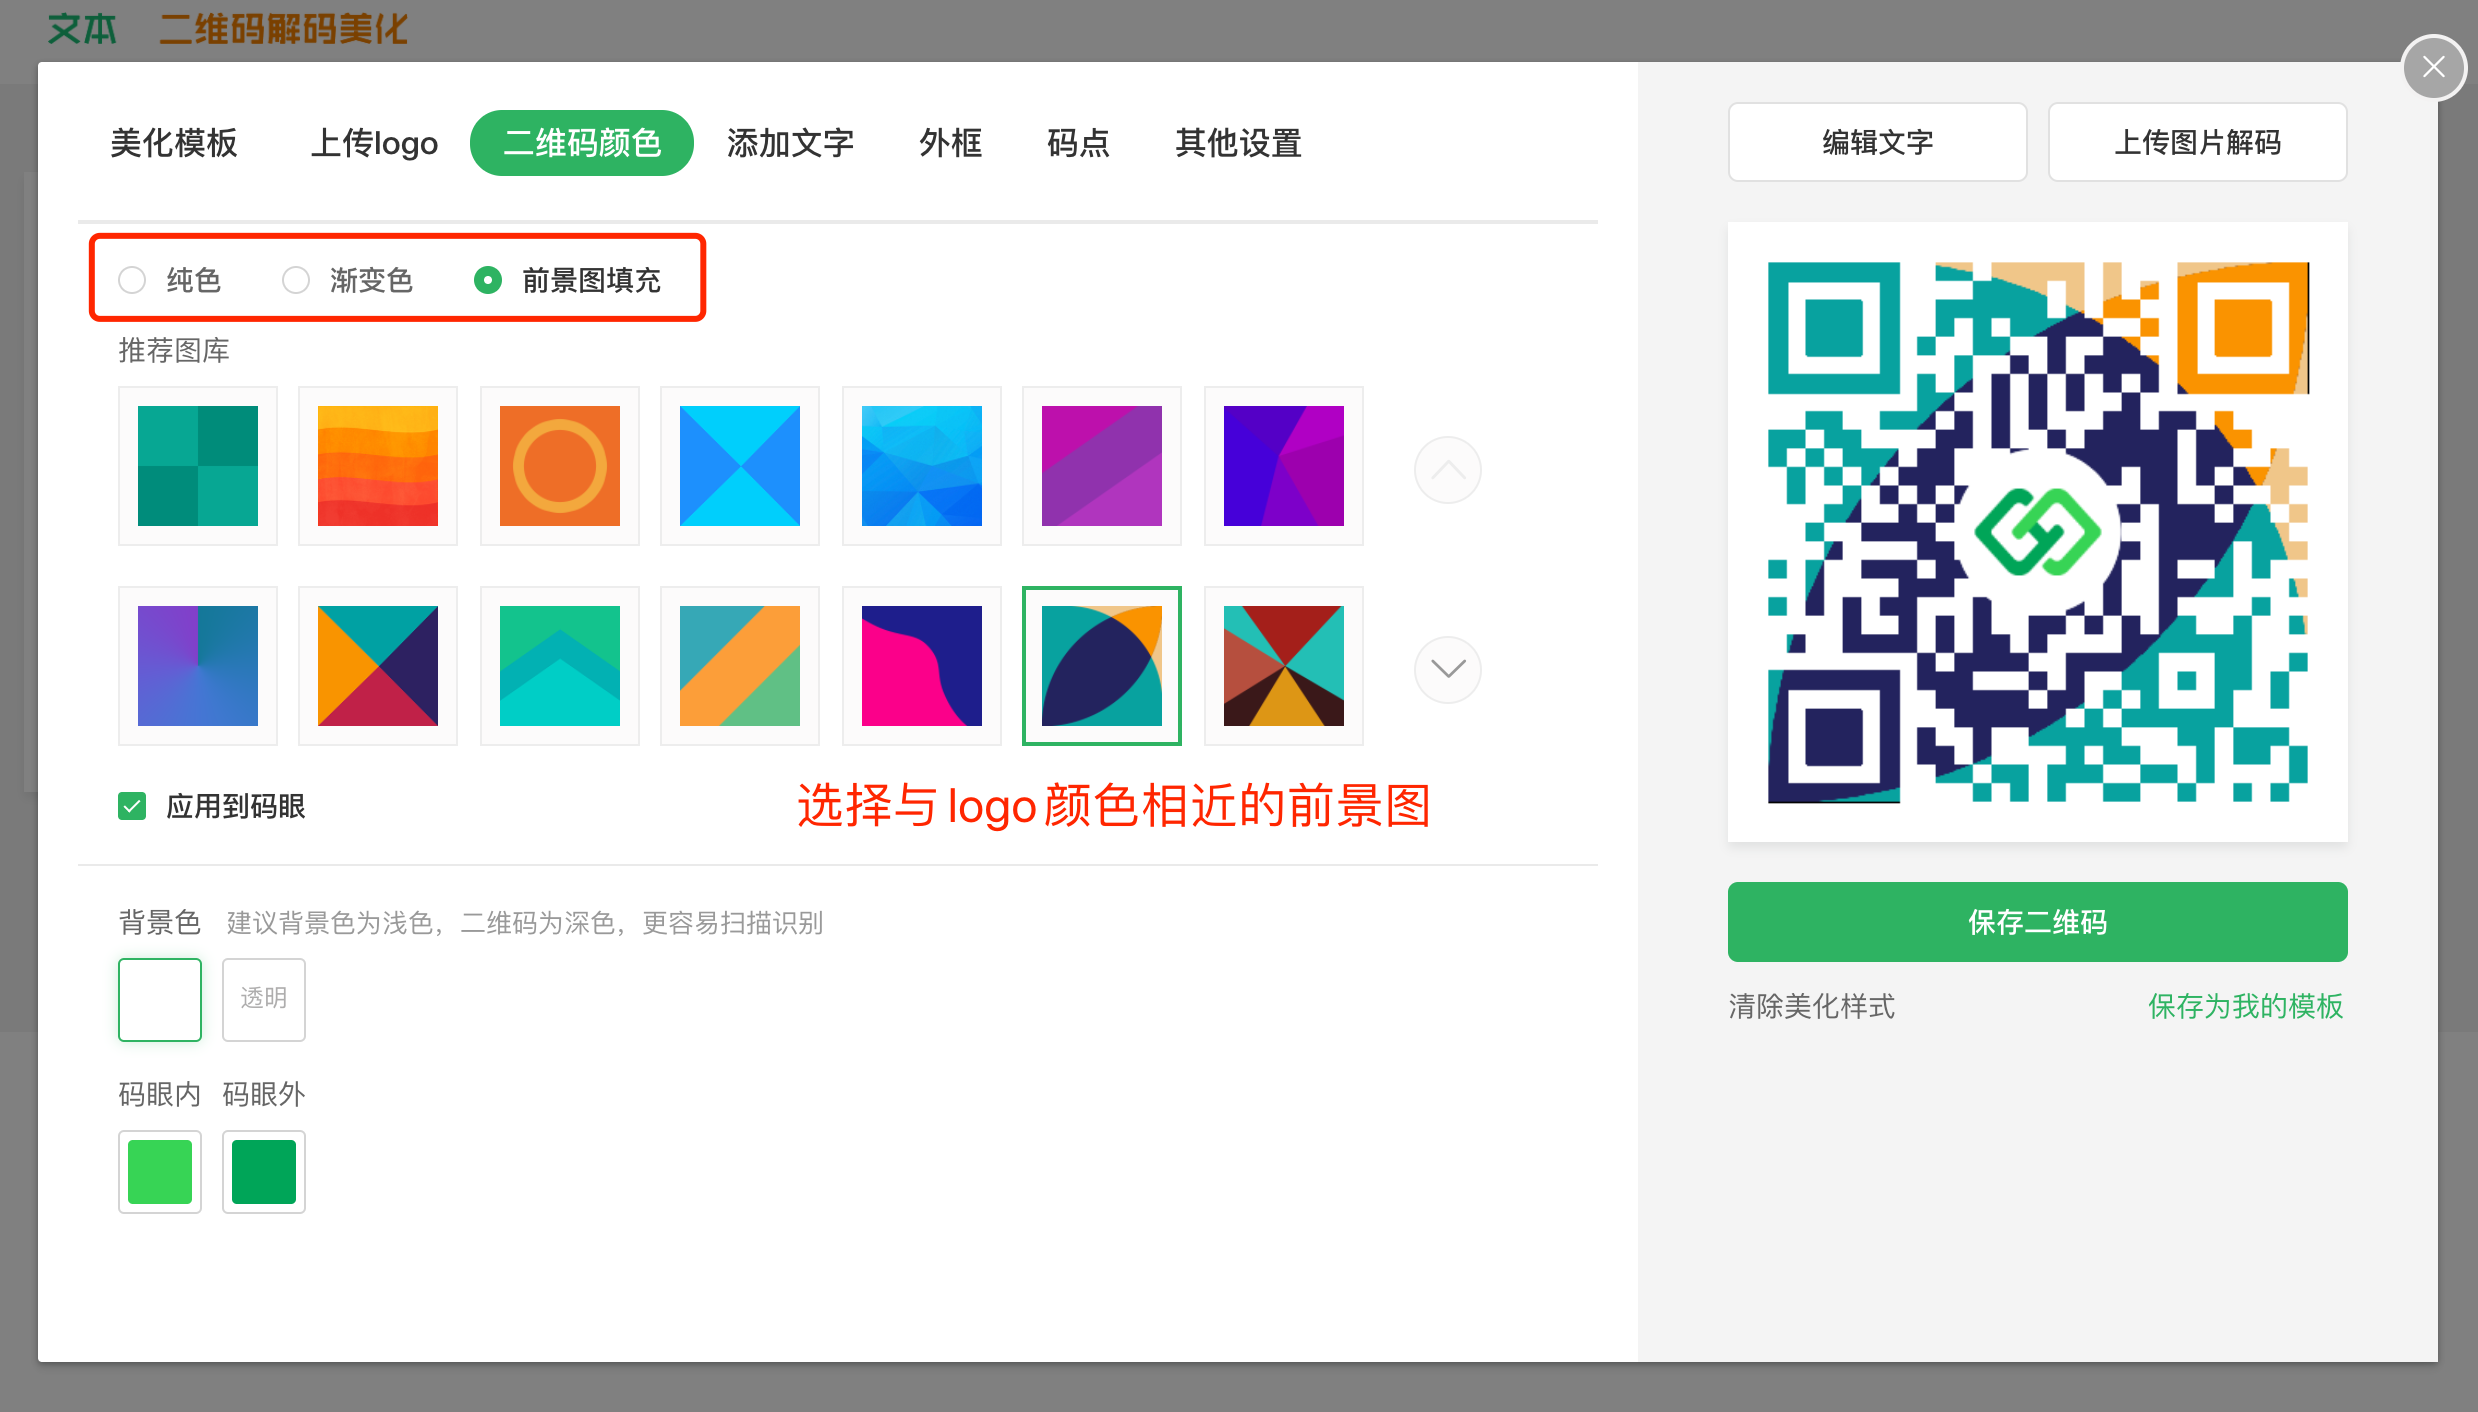The width and height of the screenshot is (2478, 1412).
Task: Select the blue low-poly thumbnail
Action: (922, 466)
